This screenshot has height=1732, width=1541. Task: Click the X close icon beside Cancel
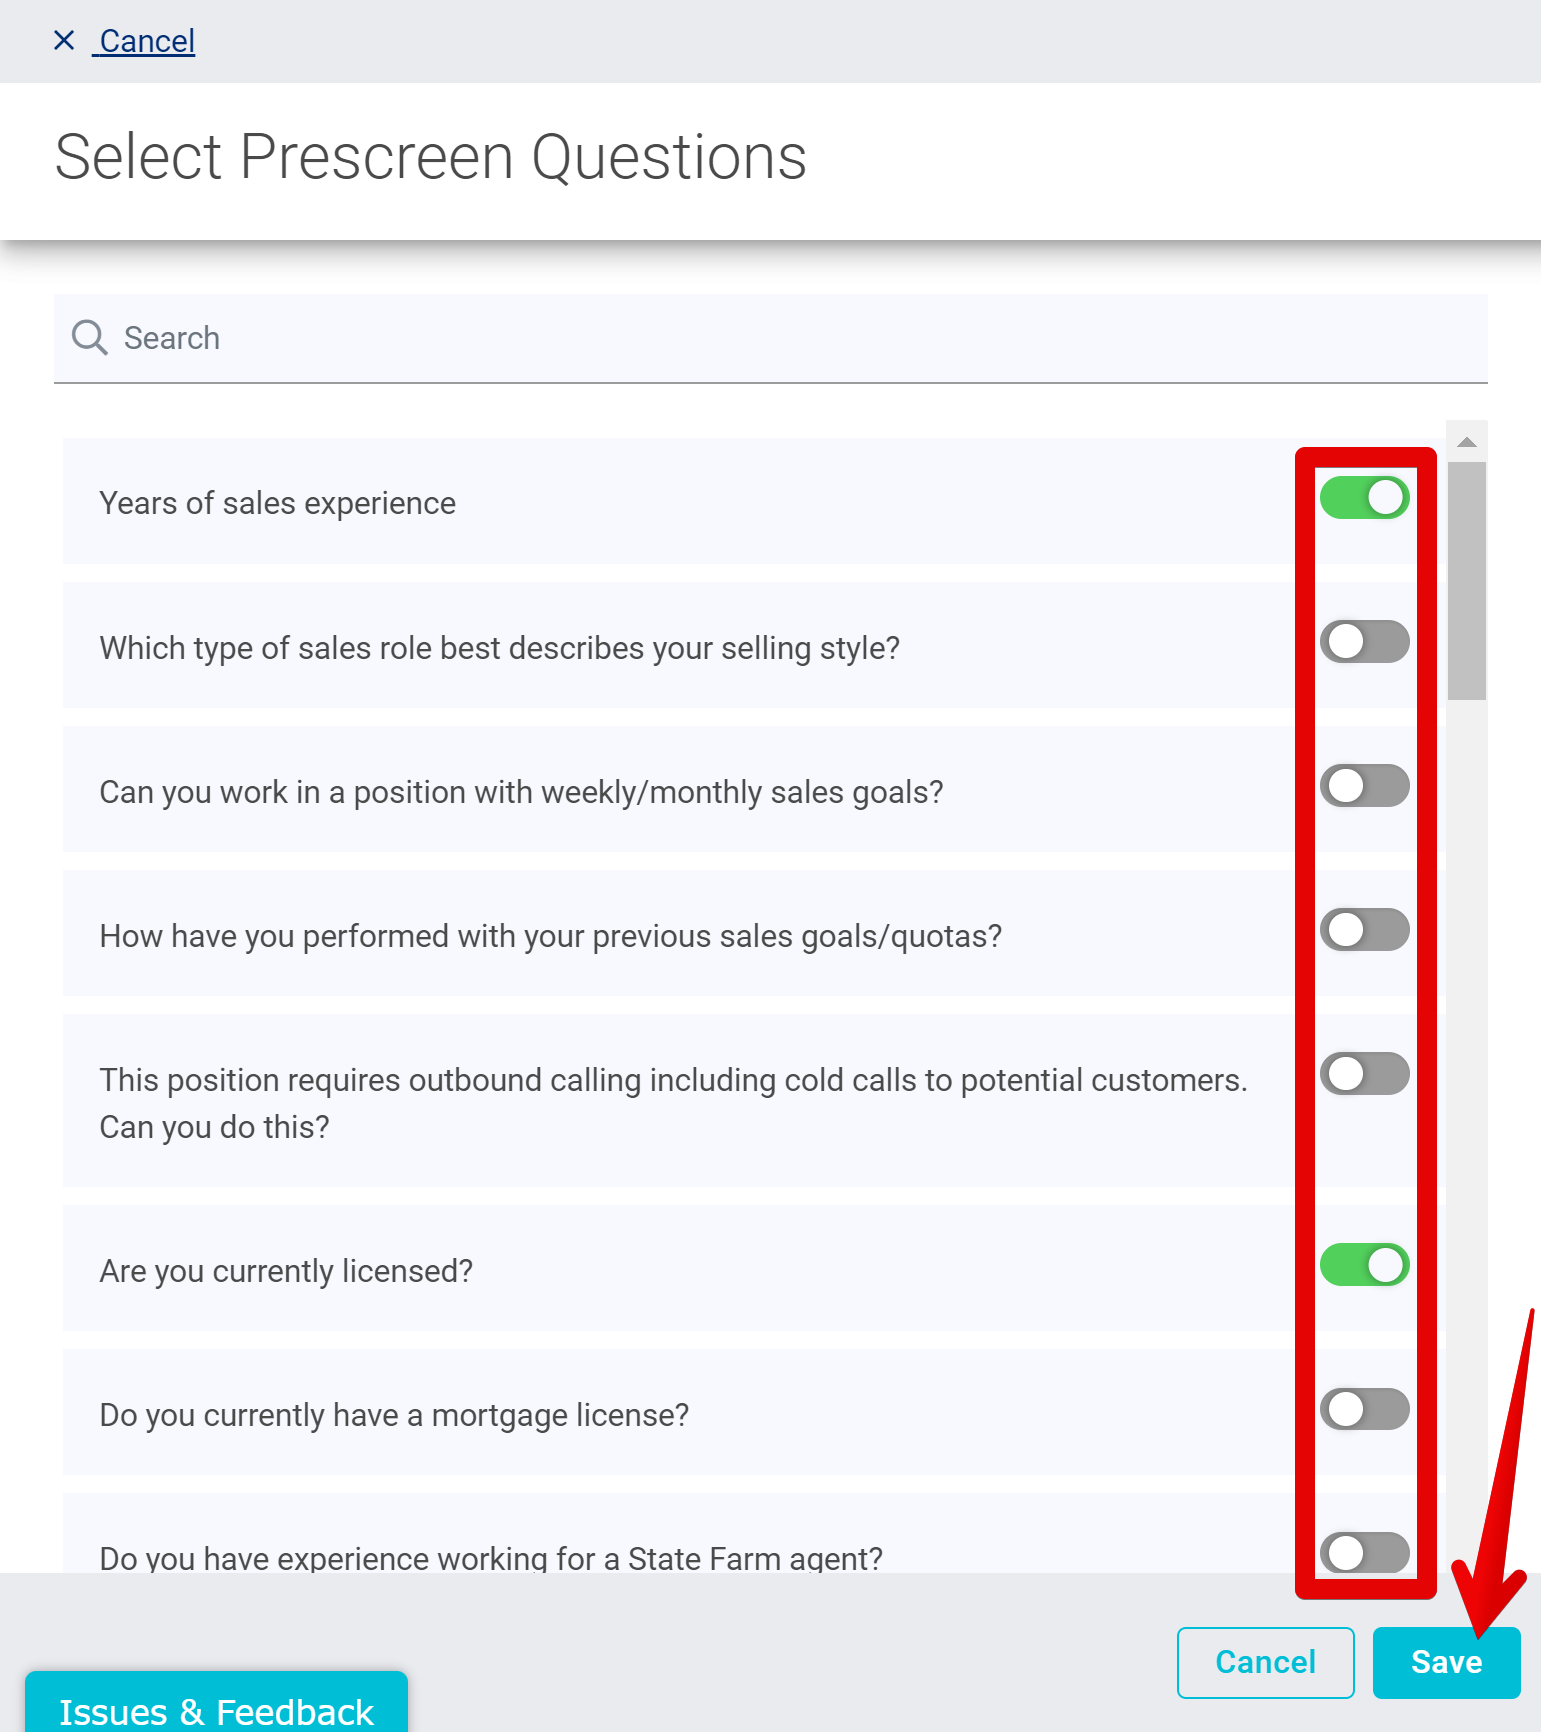(x=64, y=40)
